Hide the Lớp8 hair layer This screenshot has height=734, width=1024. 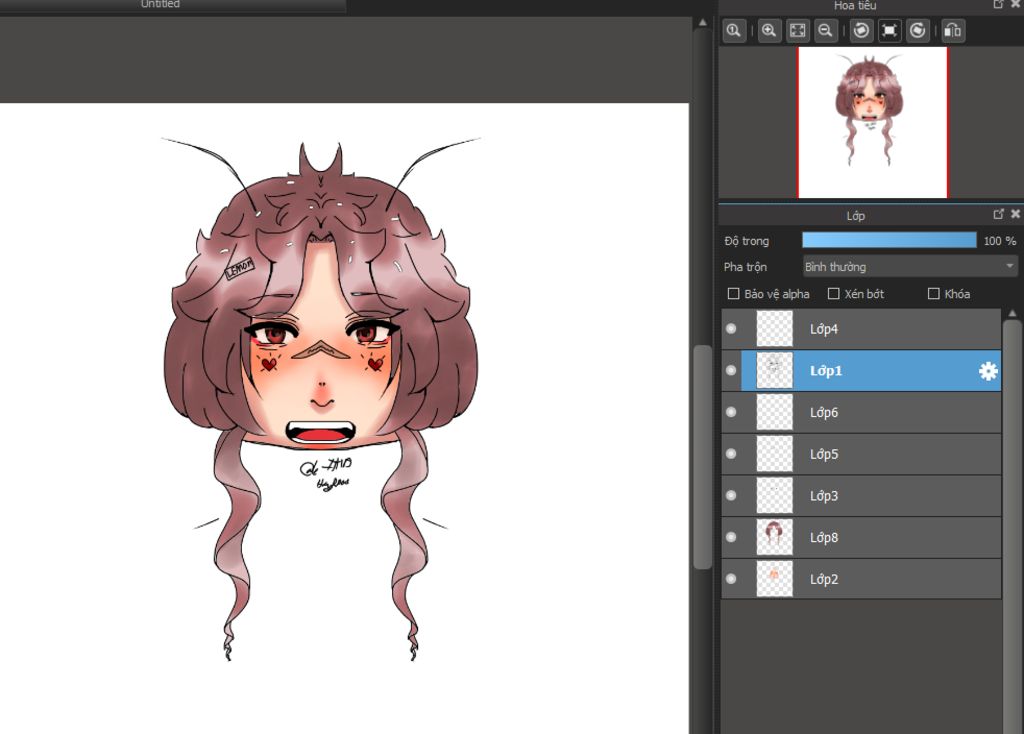point(731,537)
